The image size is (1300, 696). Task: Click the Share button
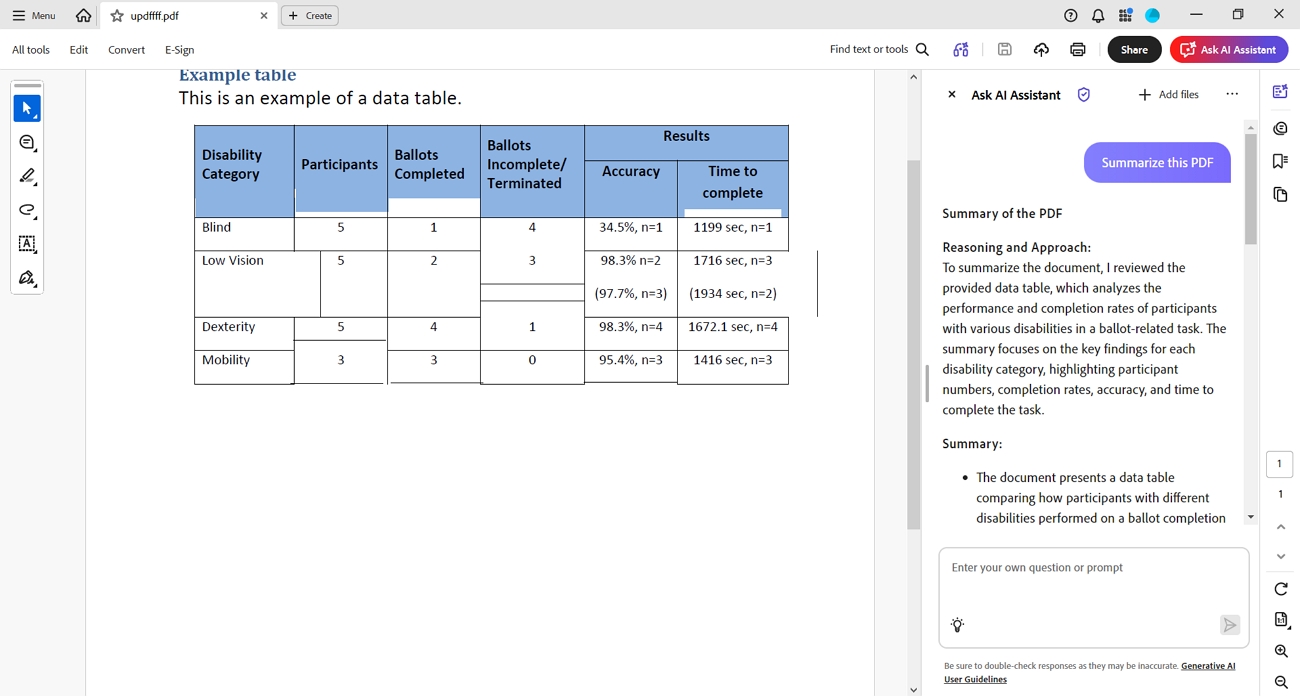[x=1134, y=49]
